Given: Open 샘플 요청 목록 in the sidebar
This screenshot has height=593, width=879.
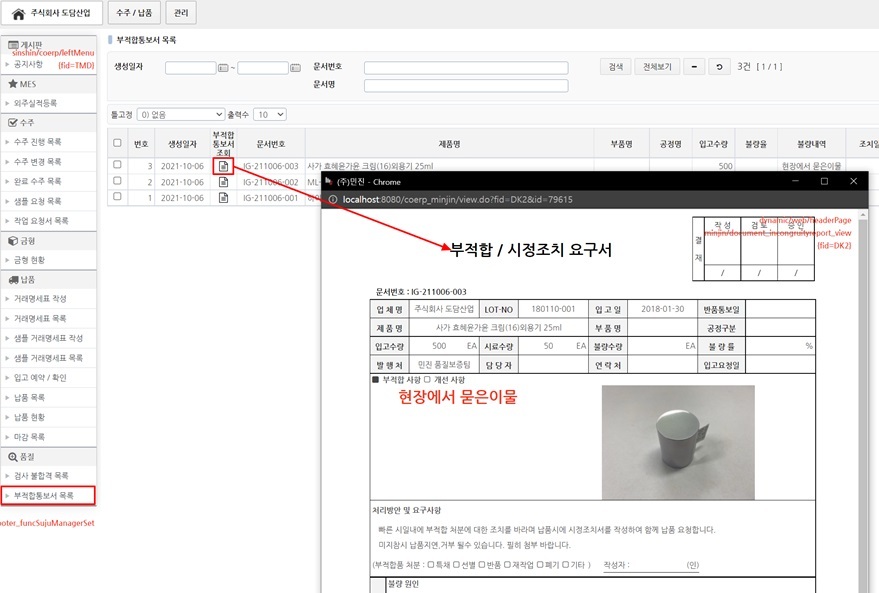Looking at the screenshot, I should point(38,201).
